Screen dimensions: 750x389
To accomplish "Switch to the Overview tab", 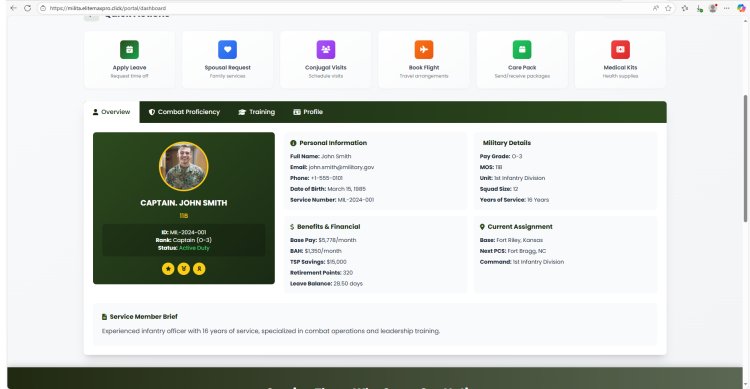I will (111, 112).
